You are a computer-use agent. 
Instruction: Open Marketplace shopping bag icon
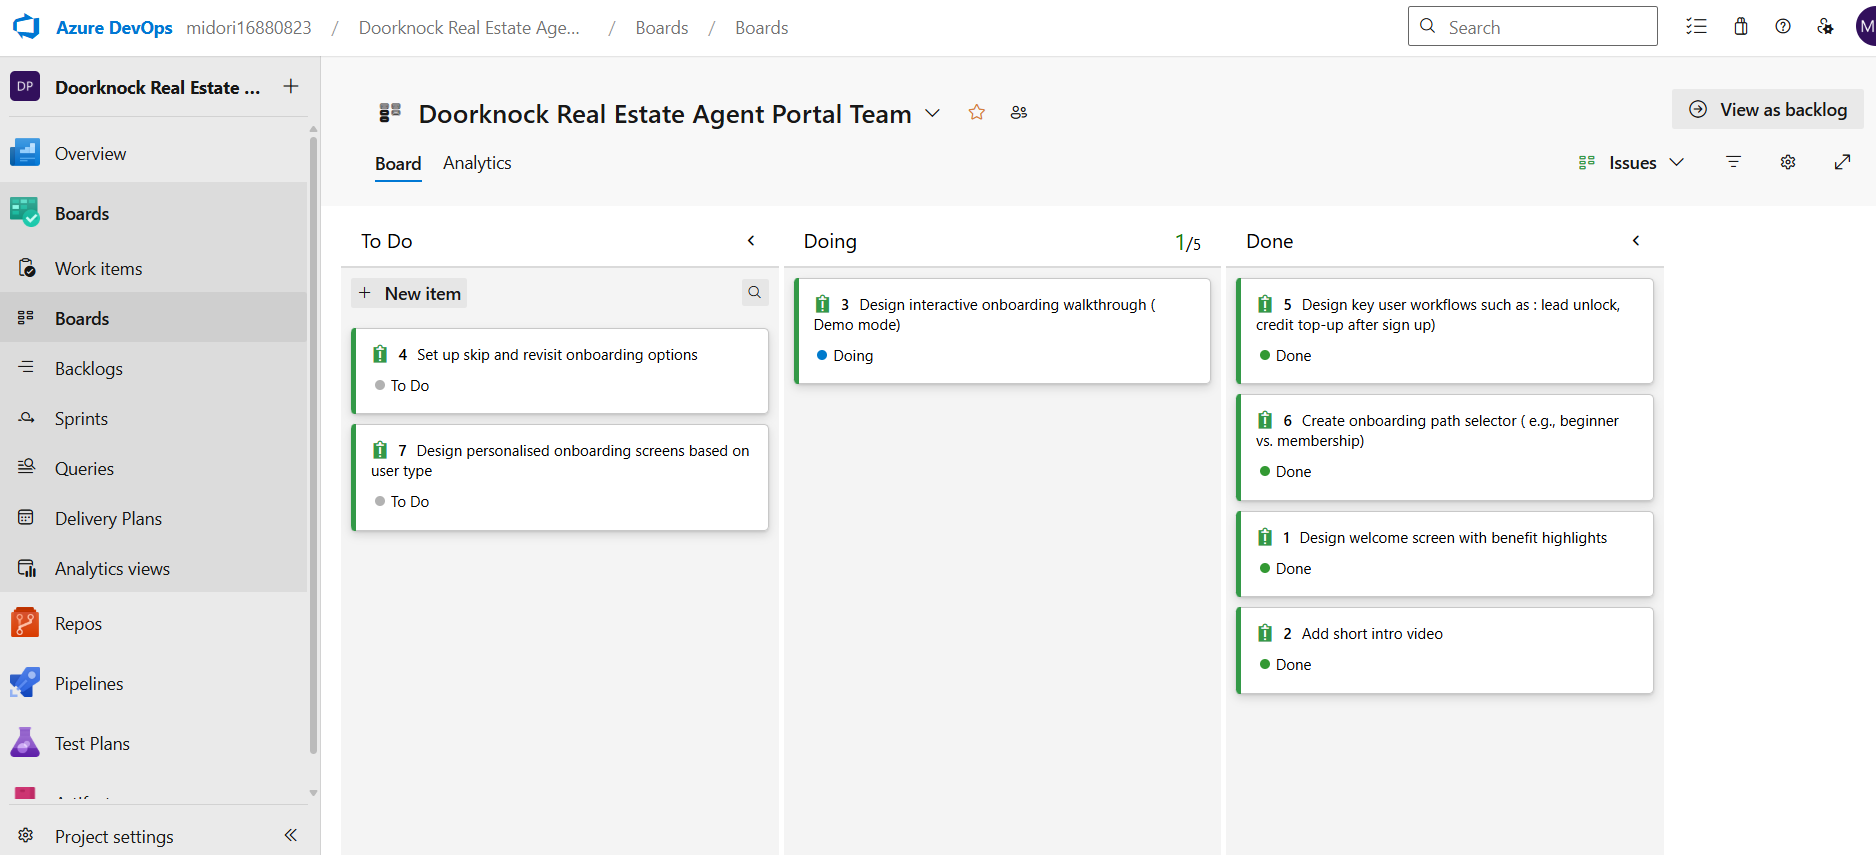pos(1741,27)
